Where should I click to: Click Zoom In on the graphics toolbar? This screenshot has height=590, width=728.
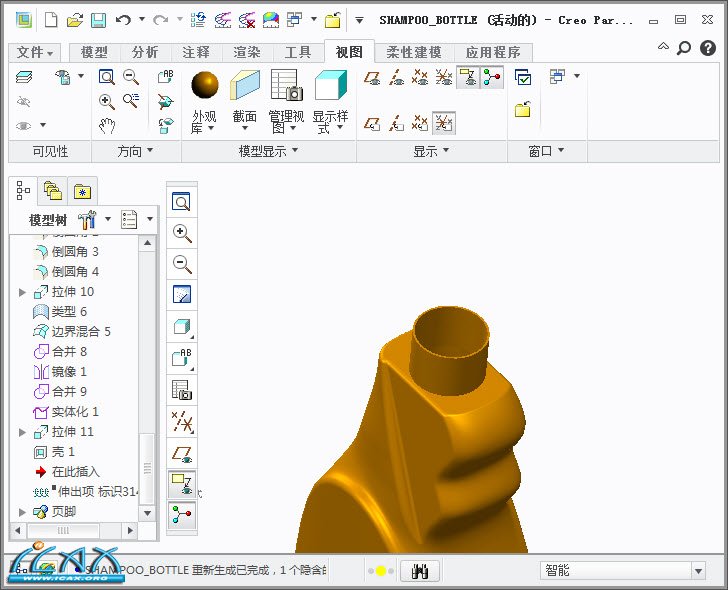[182, 233]
